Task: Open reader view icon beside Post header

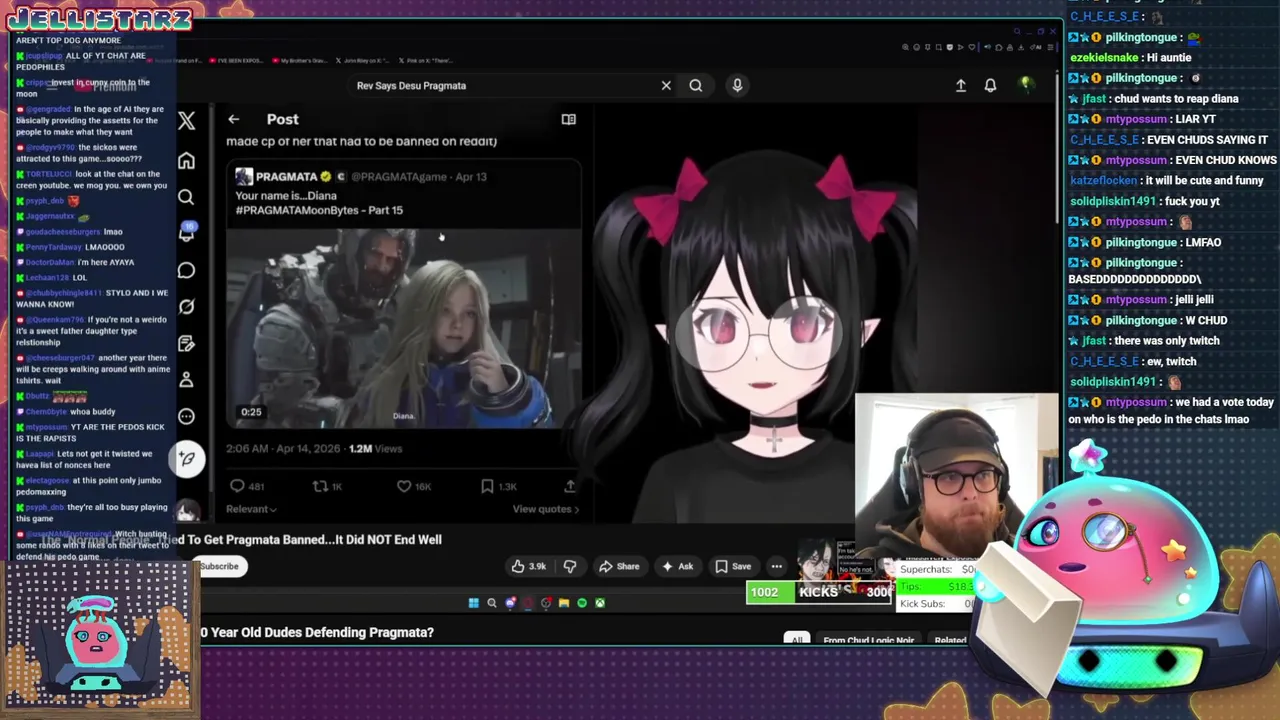Action: click(568, 119)
